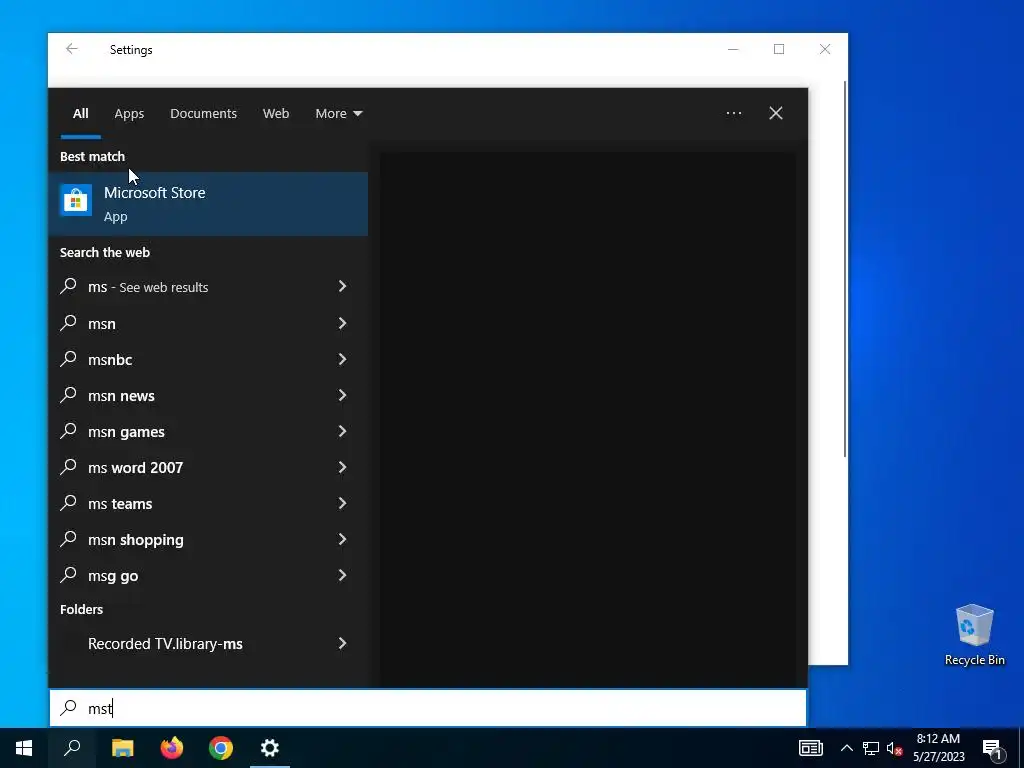Maximize the Settings window
The width and height of the screenshot is (1024, 768).
[779, 49]
